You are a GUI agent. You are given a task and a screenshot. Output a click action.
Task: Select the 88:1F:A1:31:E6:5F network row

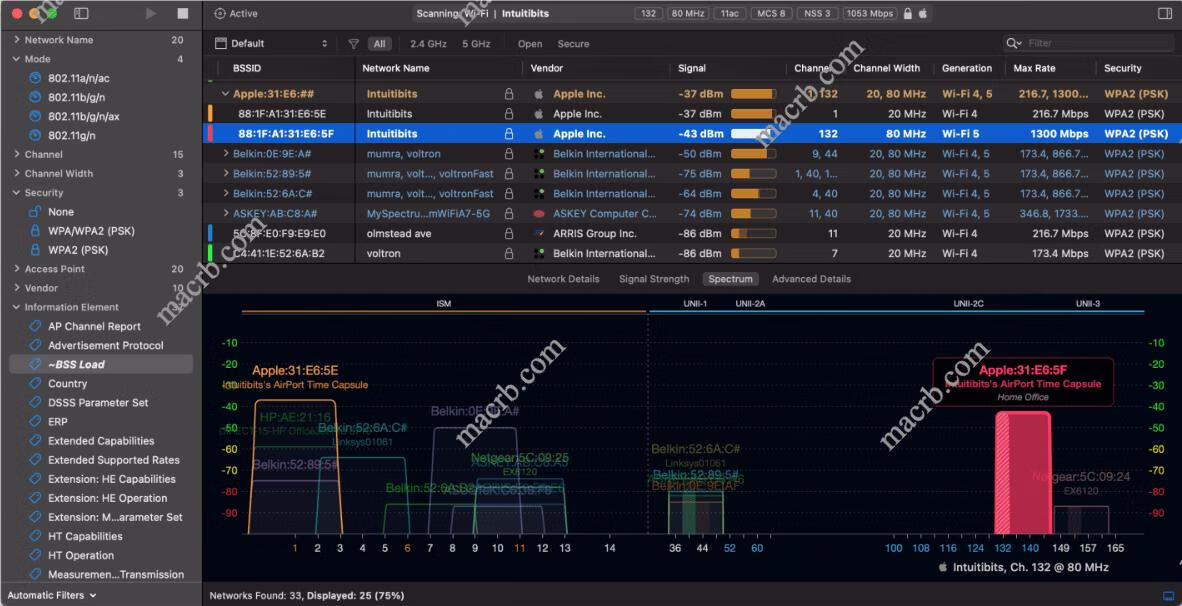click(x=694, y=133)
